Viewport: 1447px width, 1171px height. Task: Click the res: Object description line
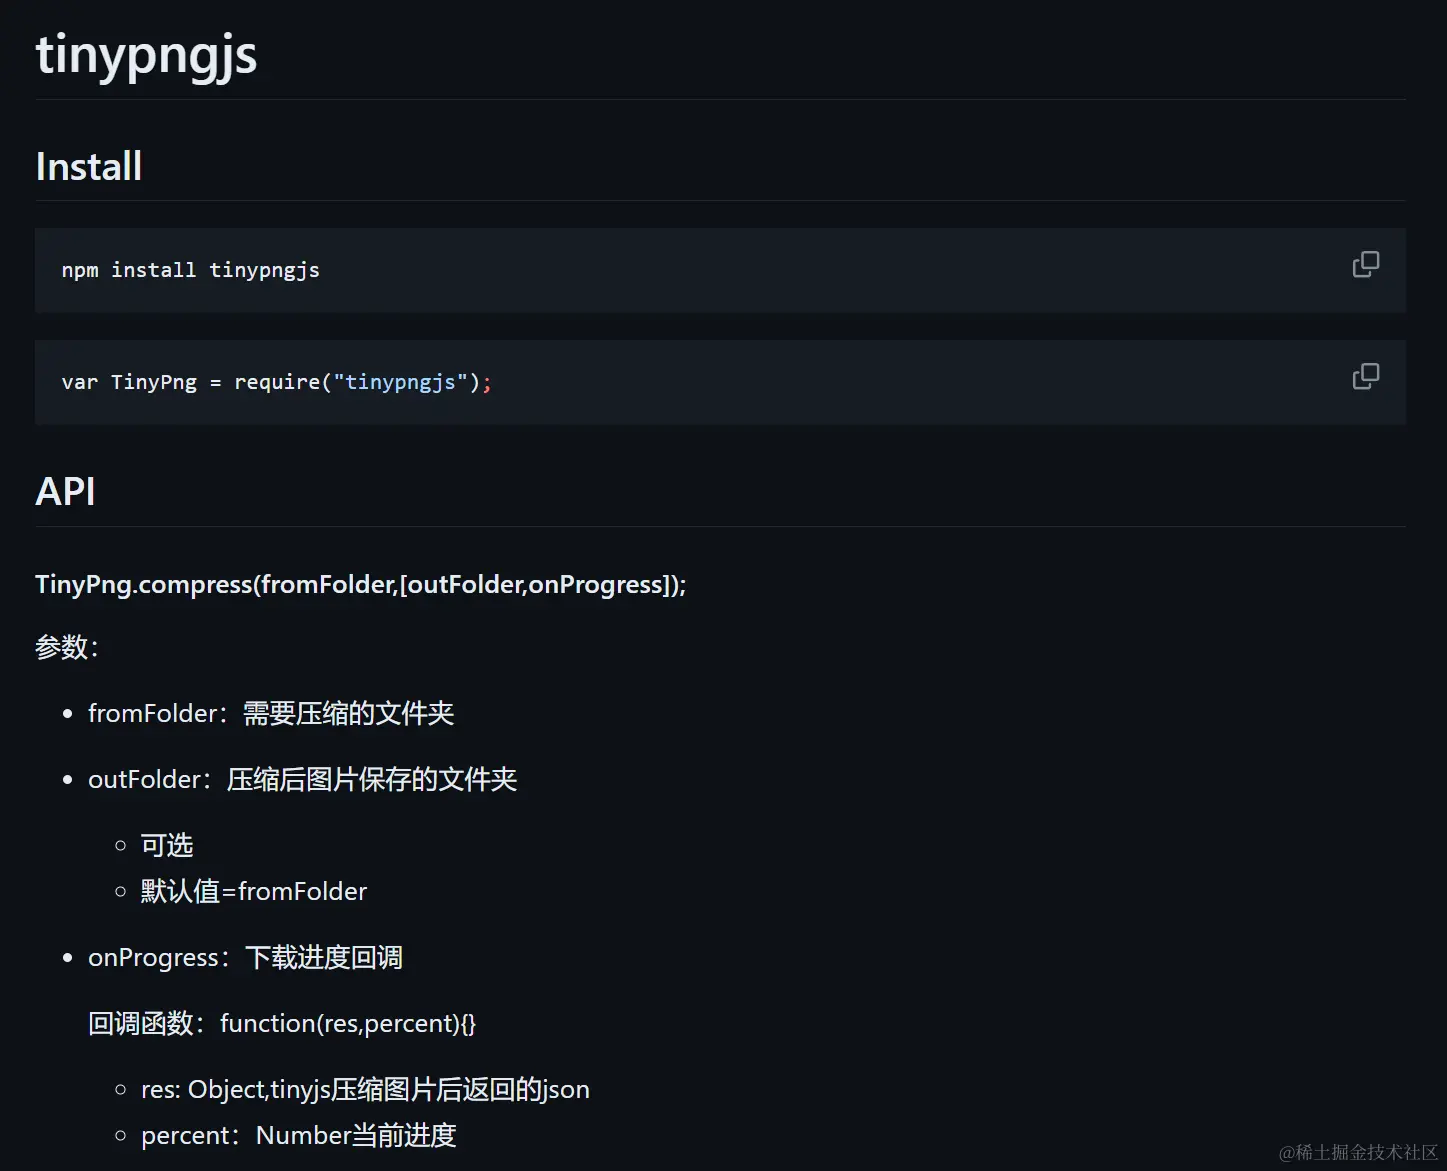pyautogui.click(x=365, y=1089)
